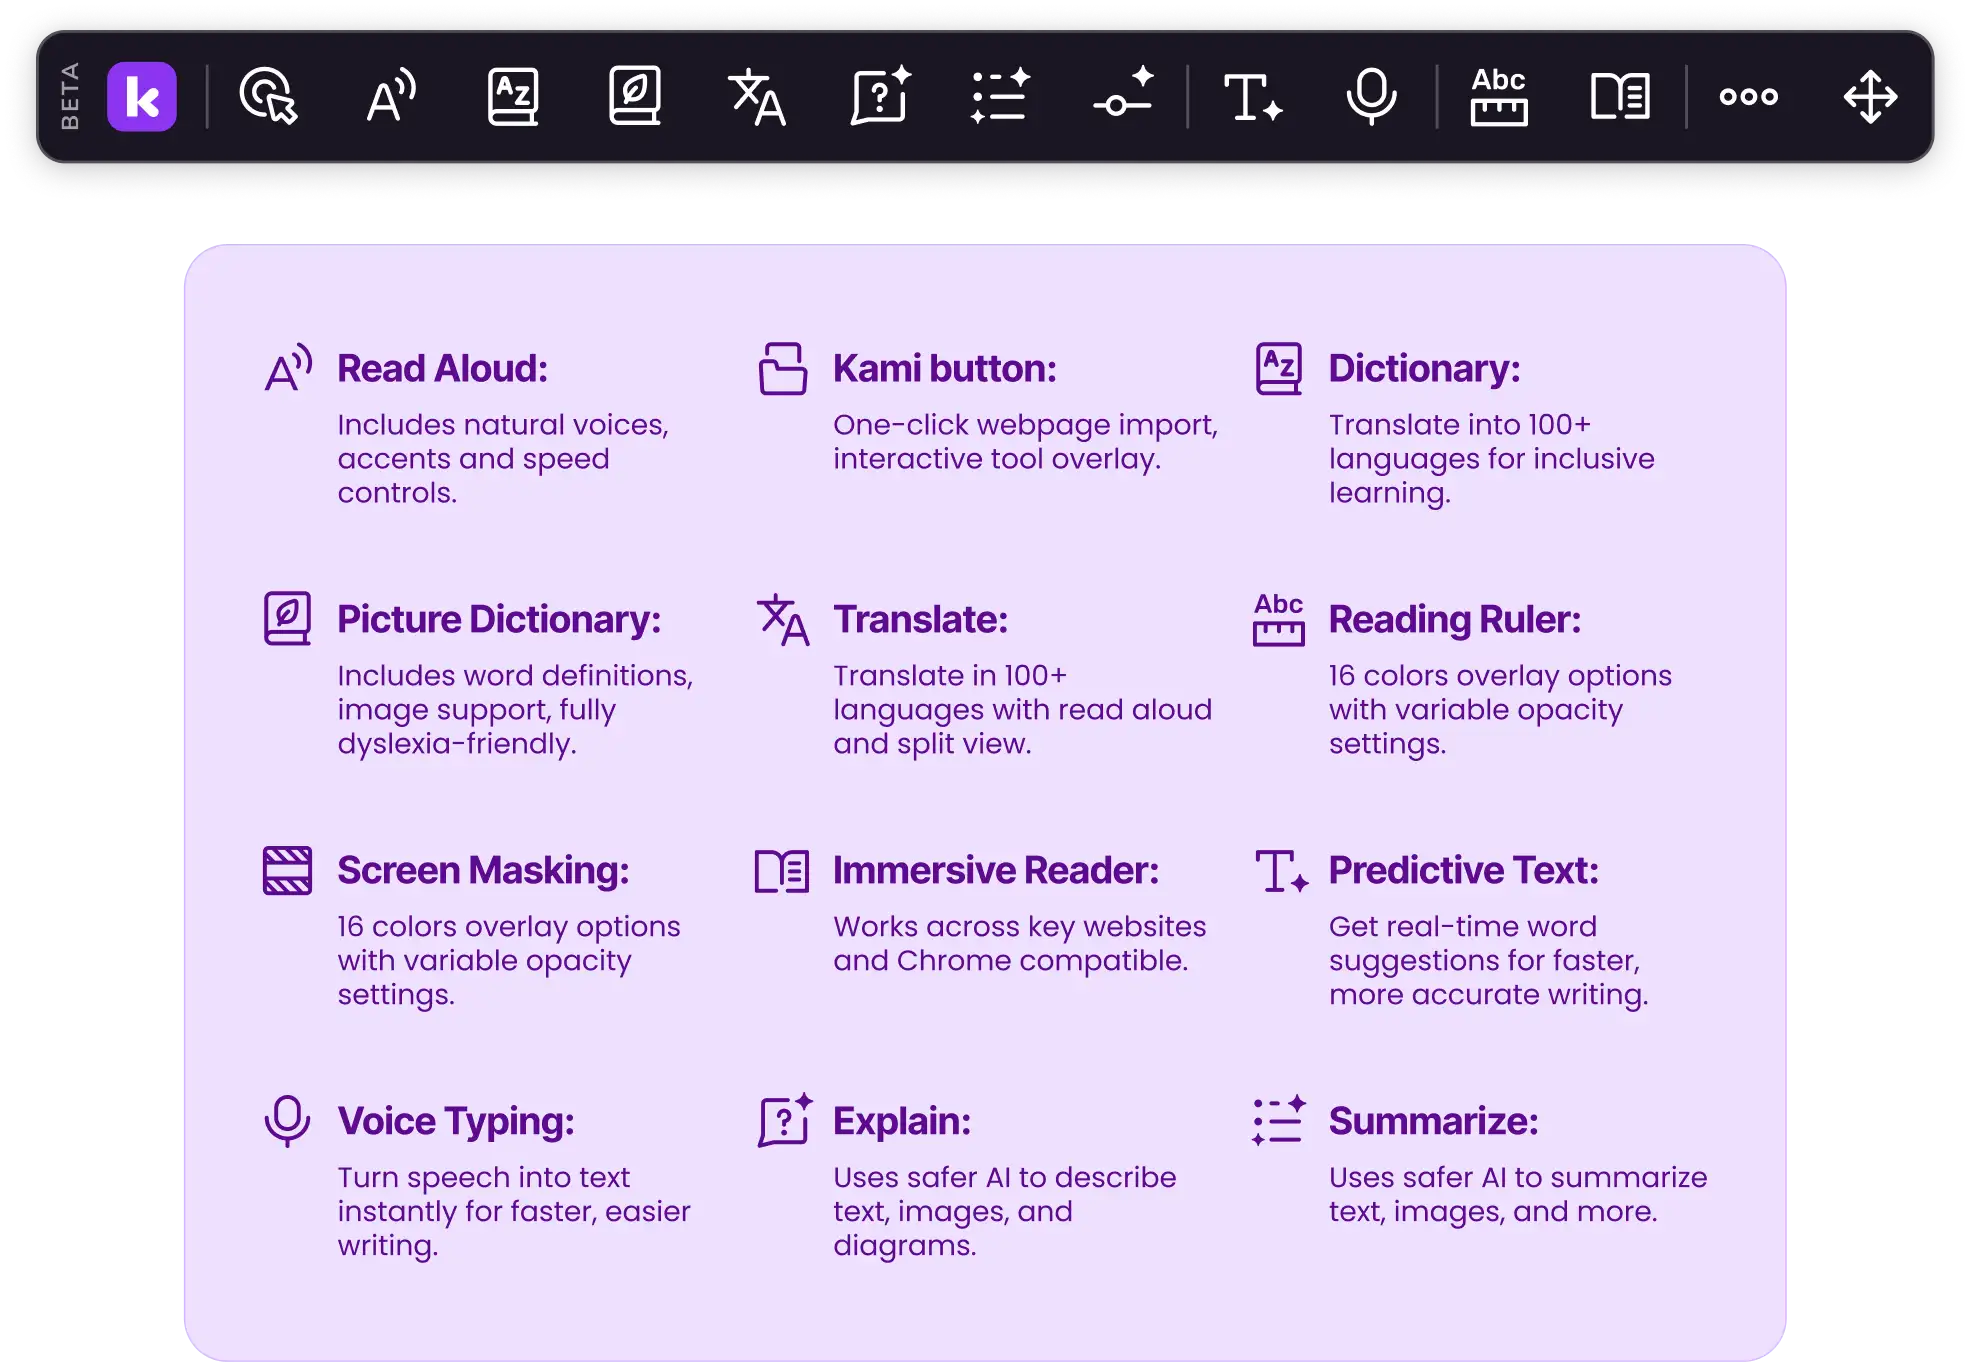Click 'Includes word definitions, image support' description
1969x1362 pixels.
pyautogui.click(x=514, y=709)
